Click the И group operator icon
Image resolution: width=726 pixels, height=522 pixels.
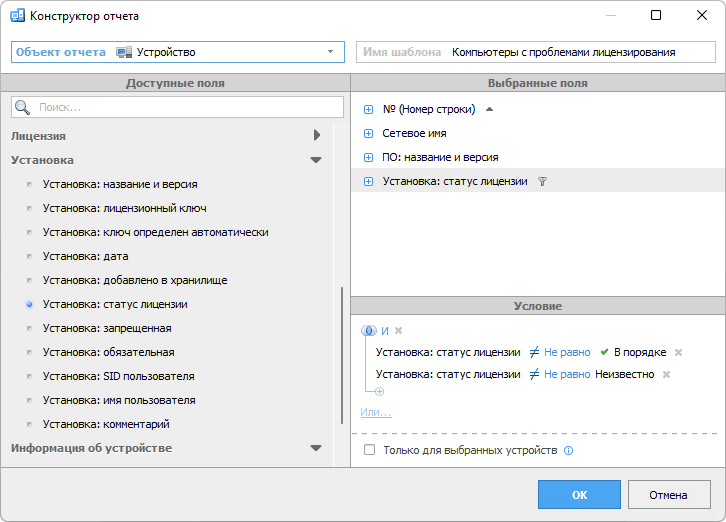point(368,331)
